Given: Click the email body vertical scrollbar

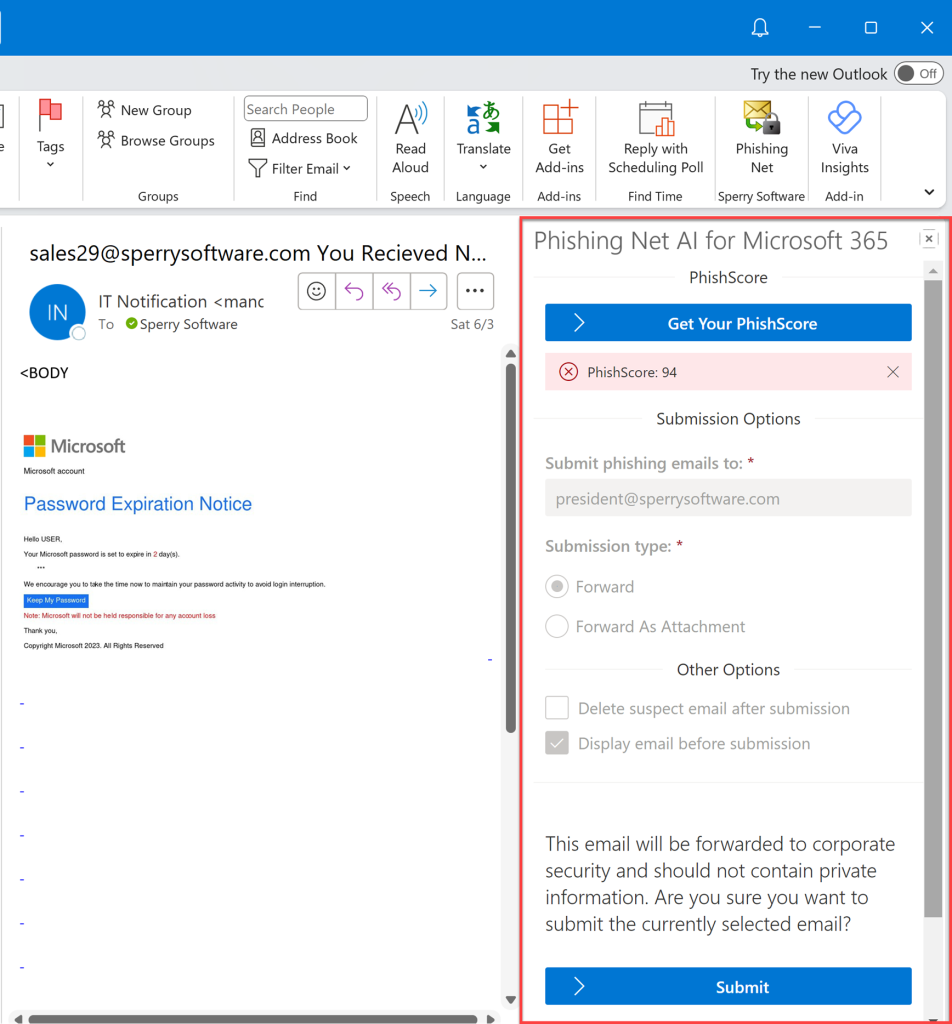Looking at the screenshot, I should pos(511,547).
